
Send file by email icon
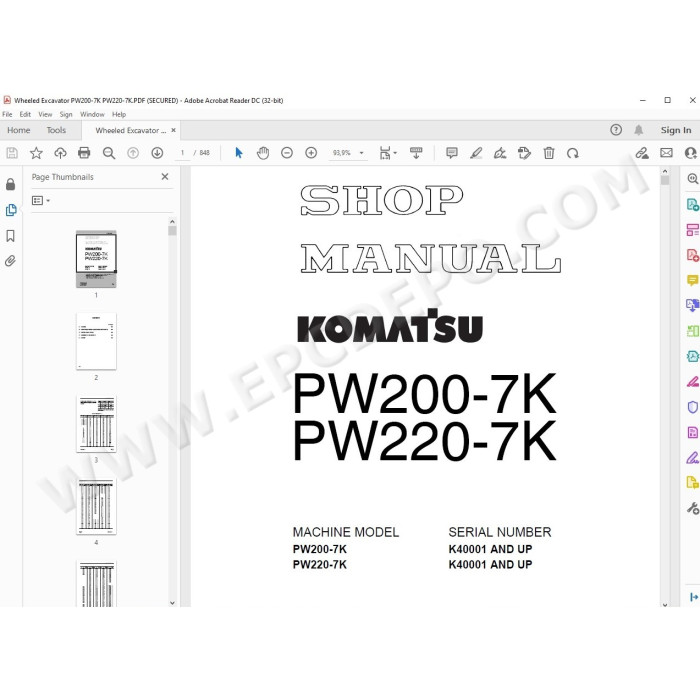pyautogui.click(x=667, y=153)
